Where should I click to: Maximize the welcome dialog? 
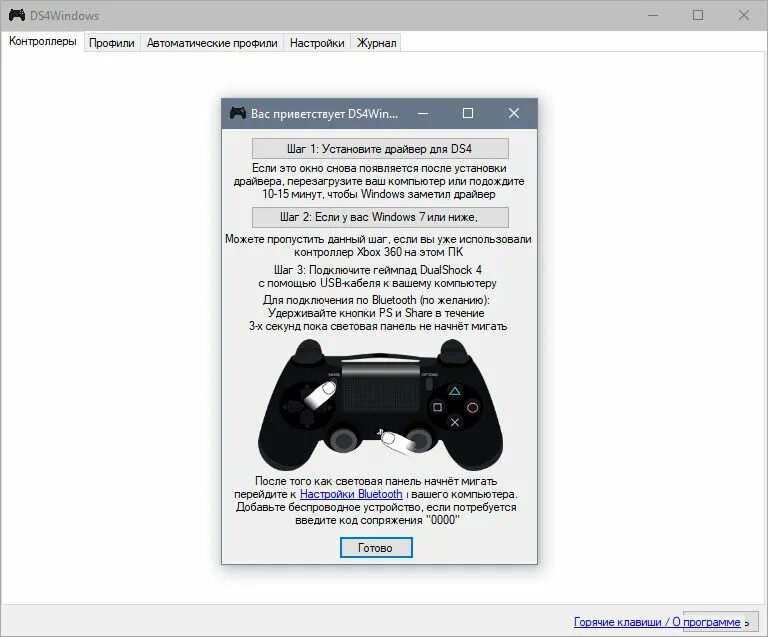coord(468,113)
